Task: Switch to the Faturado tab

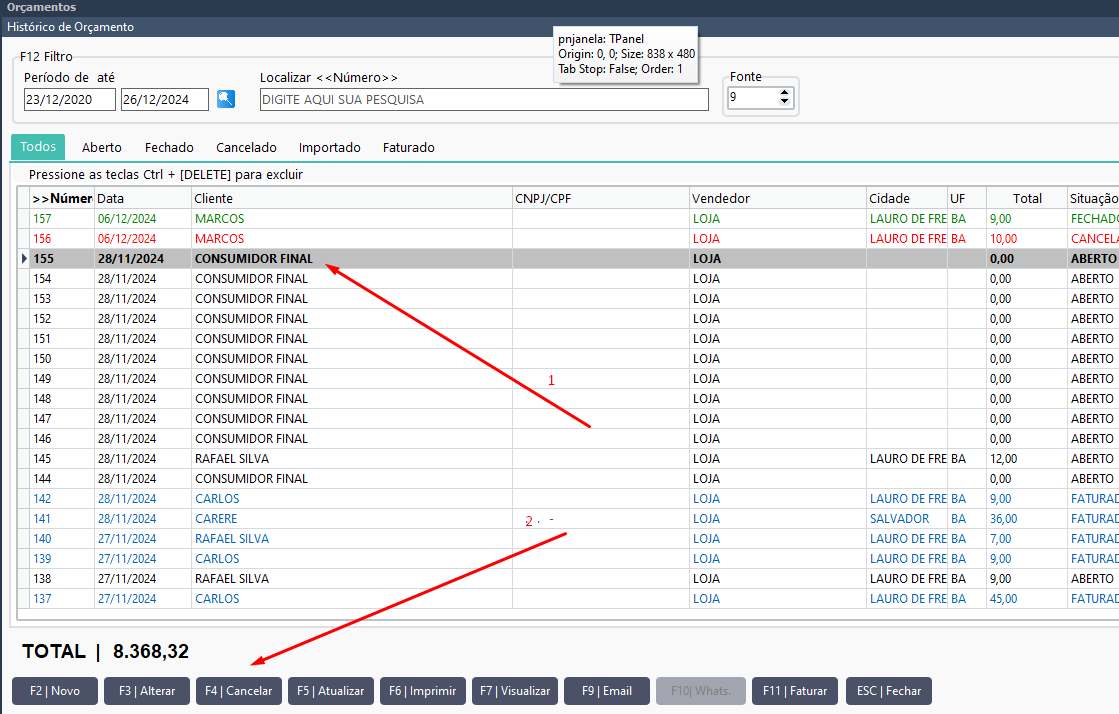Action: click(408, 147)
